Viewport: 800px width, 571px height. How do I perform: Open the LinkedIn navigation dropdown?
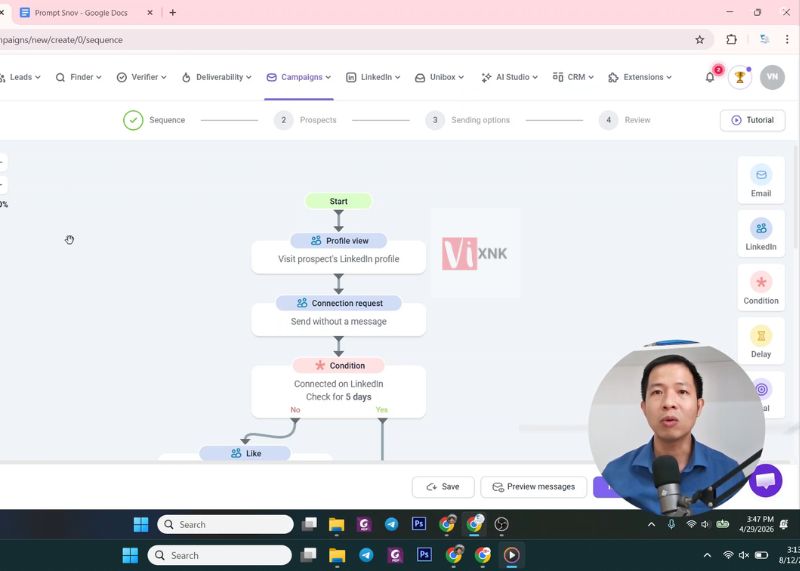point(373,77)
